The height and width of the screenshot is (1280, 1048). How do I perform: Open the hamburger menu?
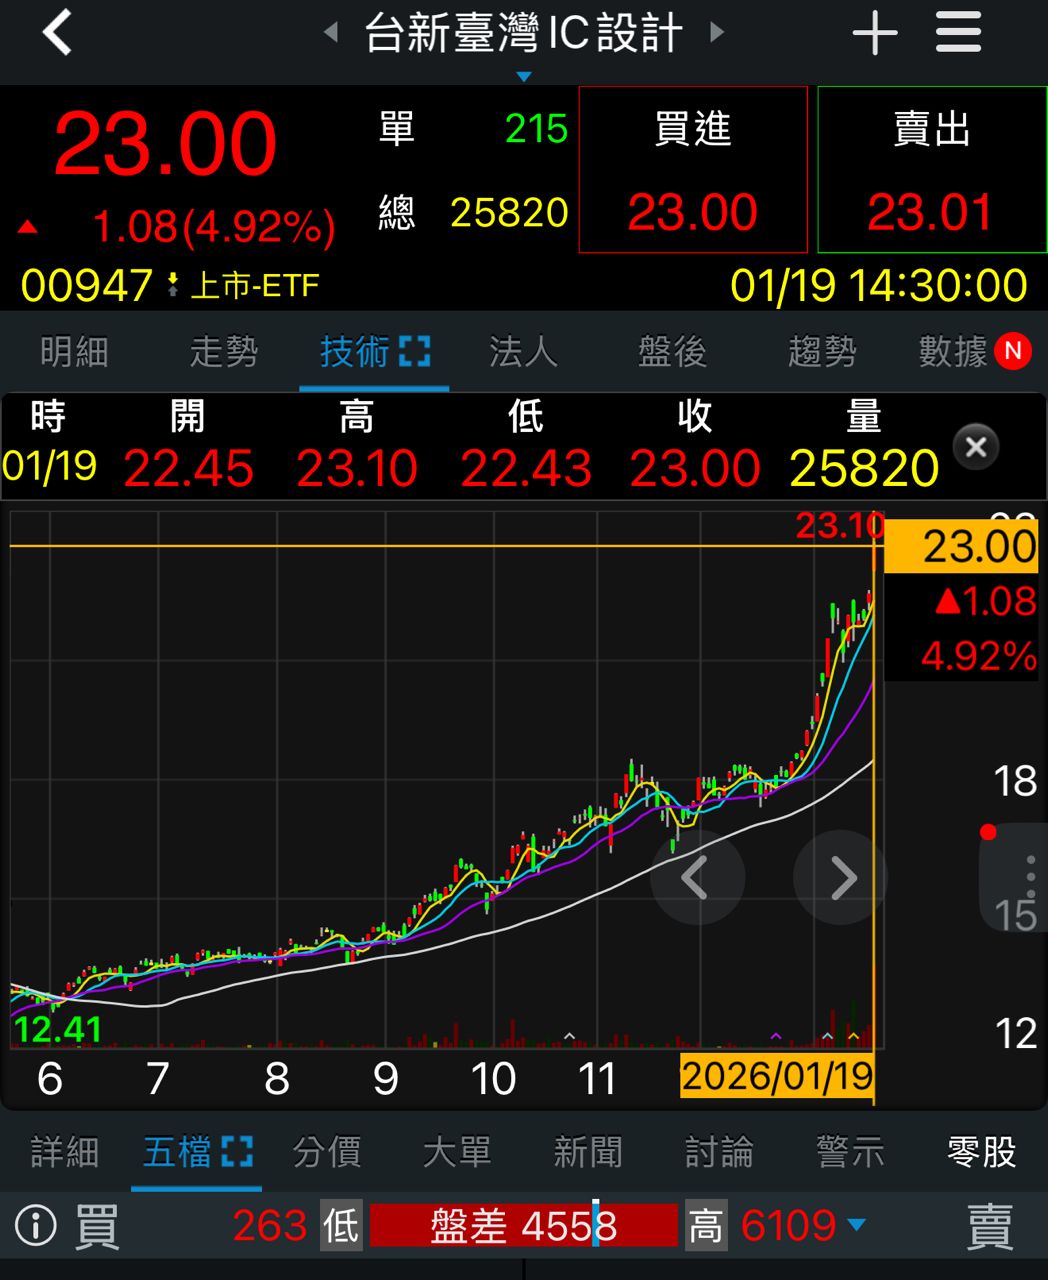[957, 33]
